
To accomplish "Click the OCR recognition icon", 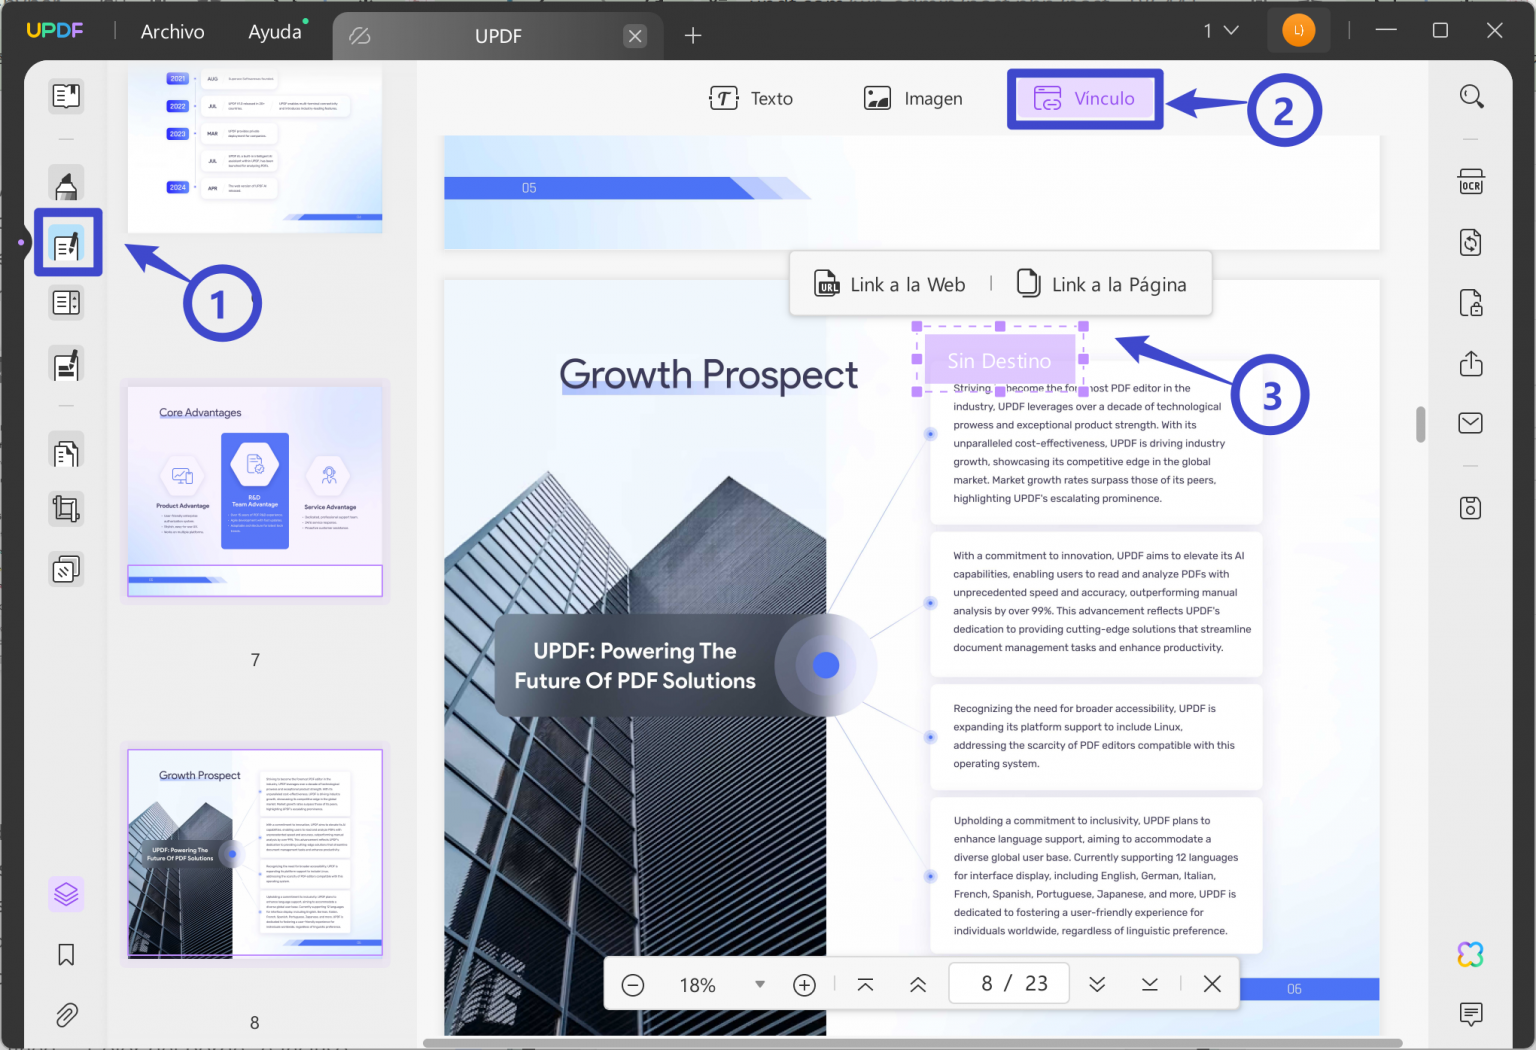I will tap(1471, 182).
